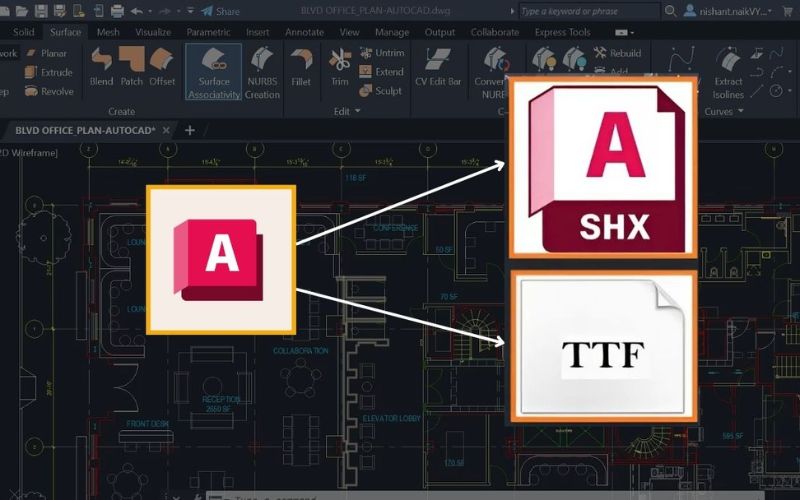Redo the last undone action

point(165,11)
